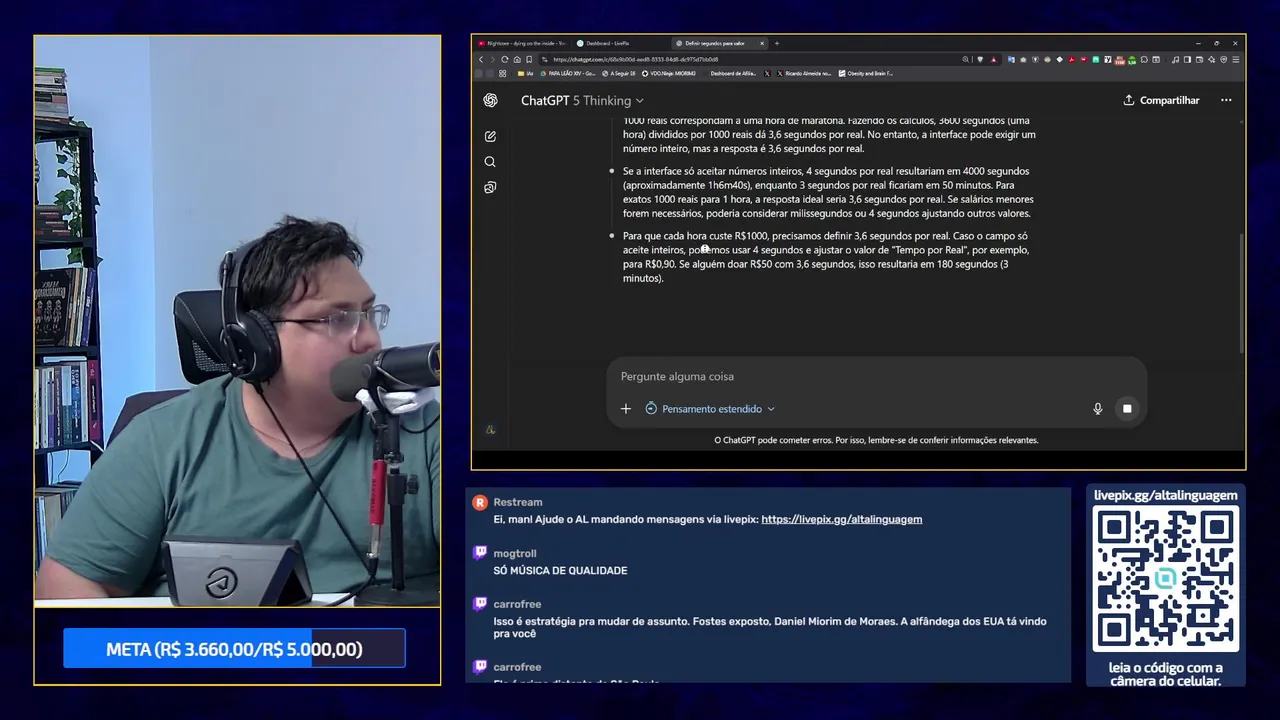Click the translate extension icon
Viewport: 1280px width, 720px height.
(1011, 59)
